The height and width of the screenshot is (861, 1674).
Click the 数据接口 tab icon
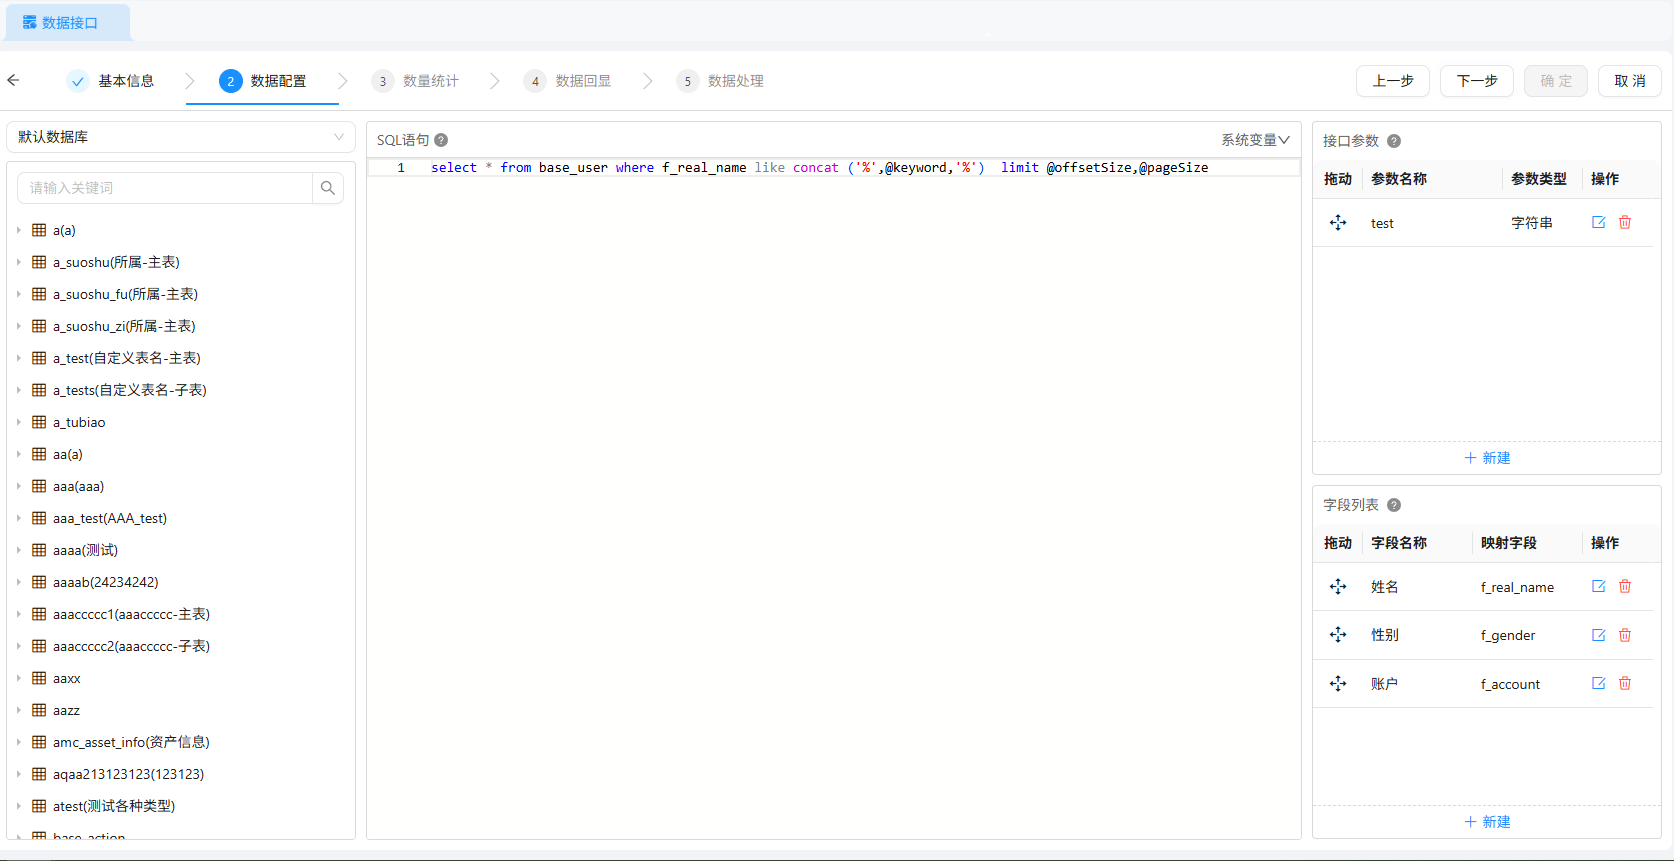pos(30,22)
